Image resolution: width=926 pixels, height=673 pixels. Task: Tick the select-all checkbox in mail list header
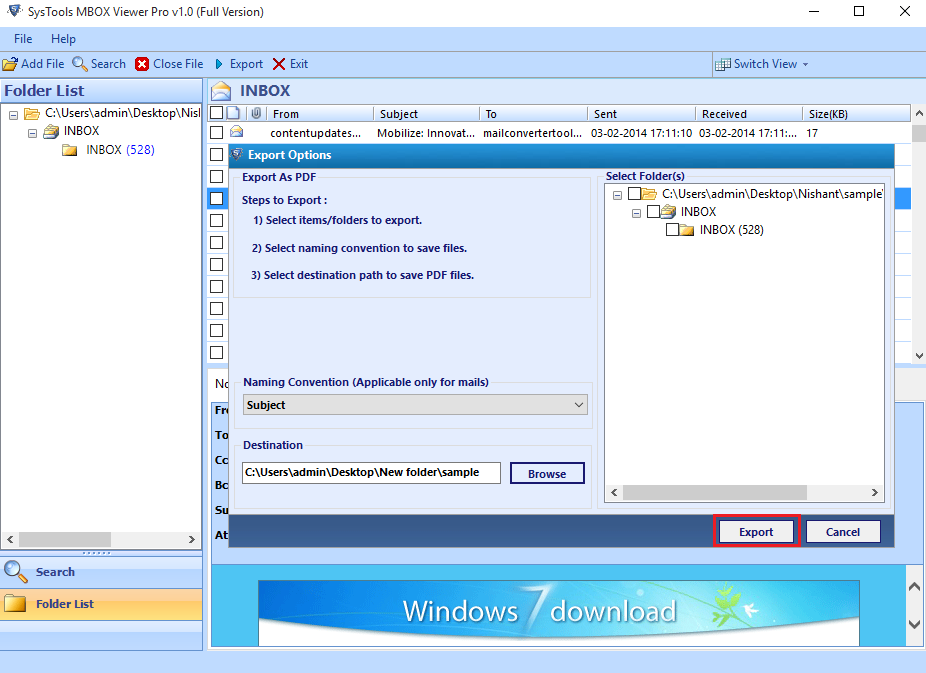click(x=217, y=113)
